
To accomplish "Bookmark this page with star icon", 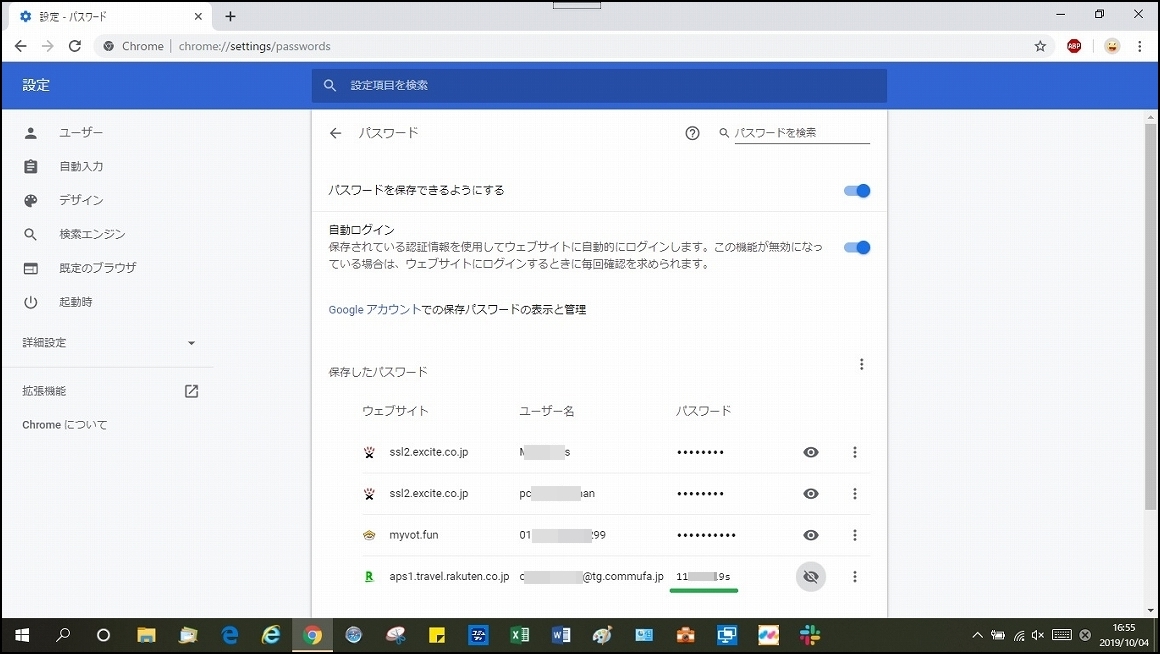I will 1040,46.
